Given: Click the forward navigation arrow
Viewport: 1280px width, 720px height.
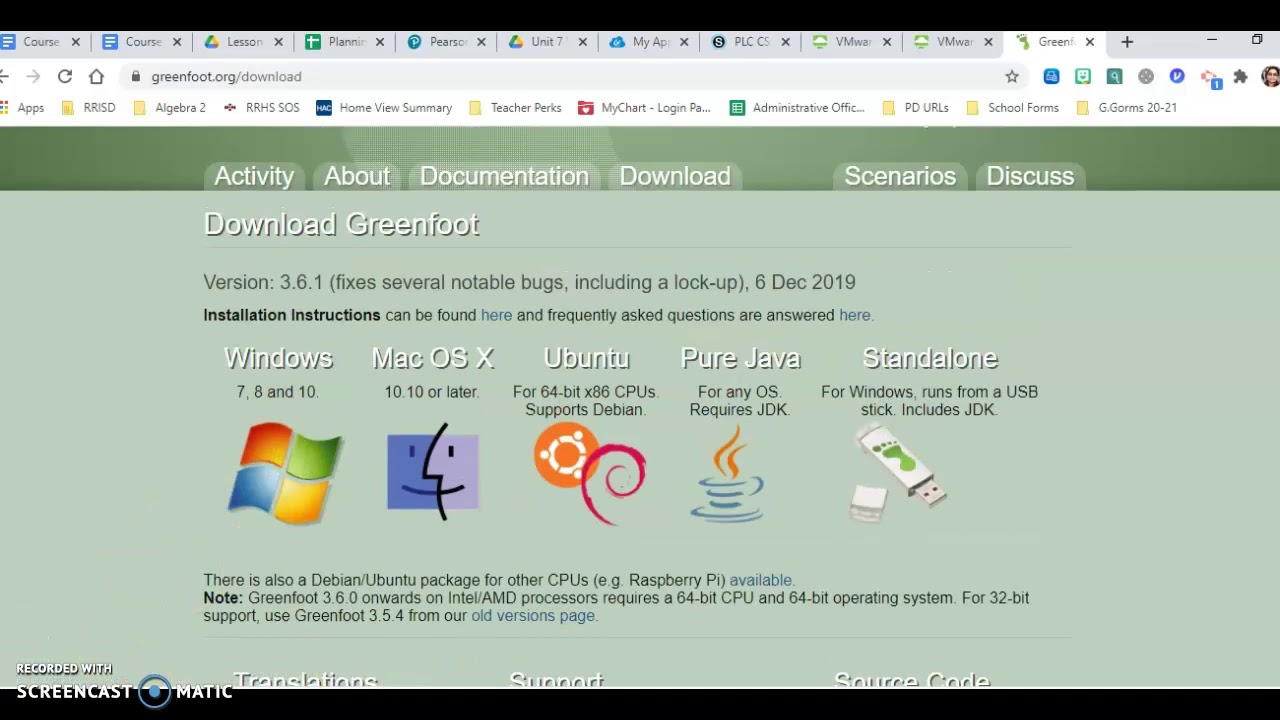Looking at the screenshot, I should coord(33,76).
